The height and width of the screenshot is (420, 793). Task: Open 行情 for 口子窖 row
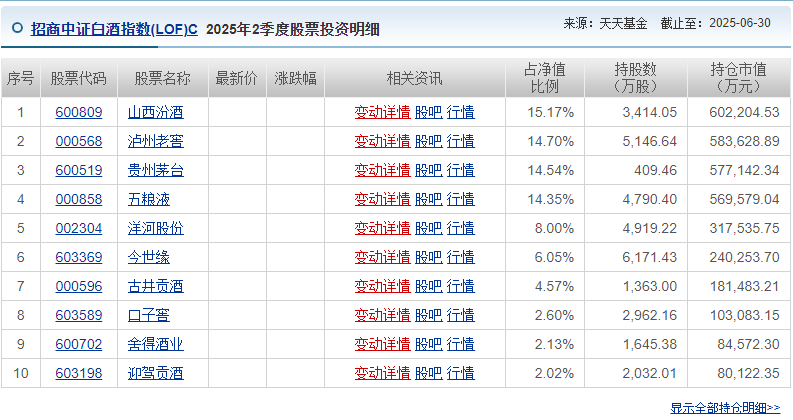(x=461, y=315)
